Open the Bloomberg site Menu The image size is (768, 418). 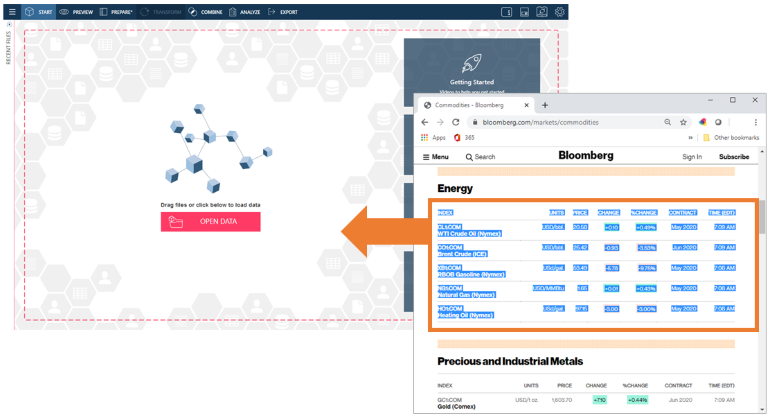(435, 157)
